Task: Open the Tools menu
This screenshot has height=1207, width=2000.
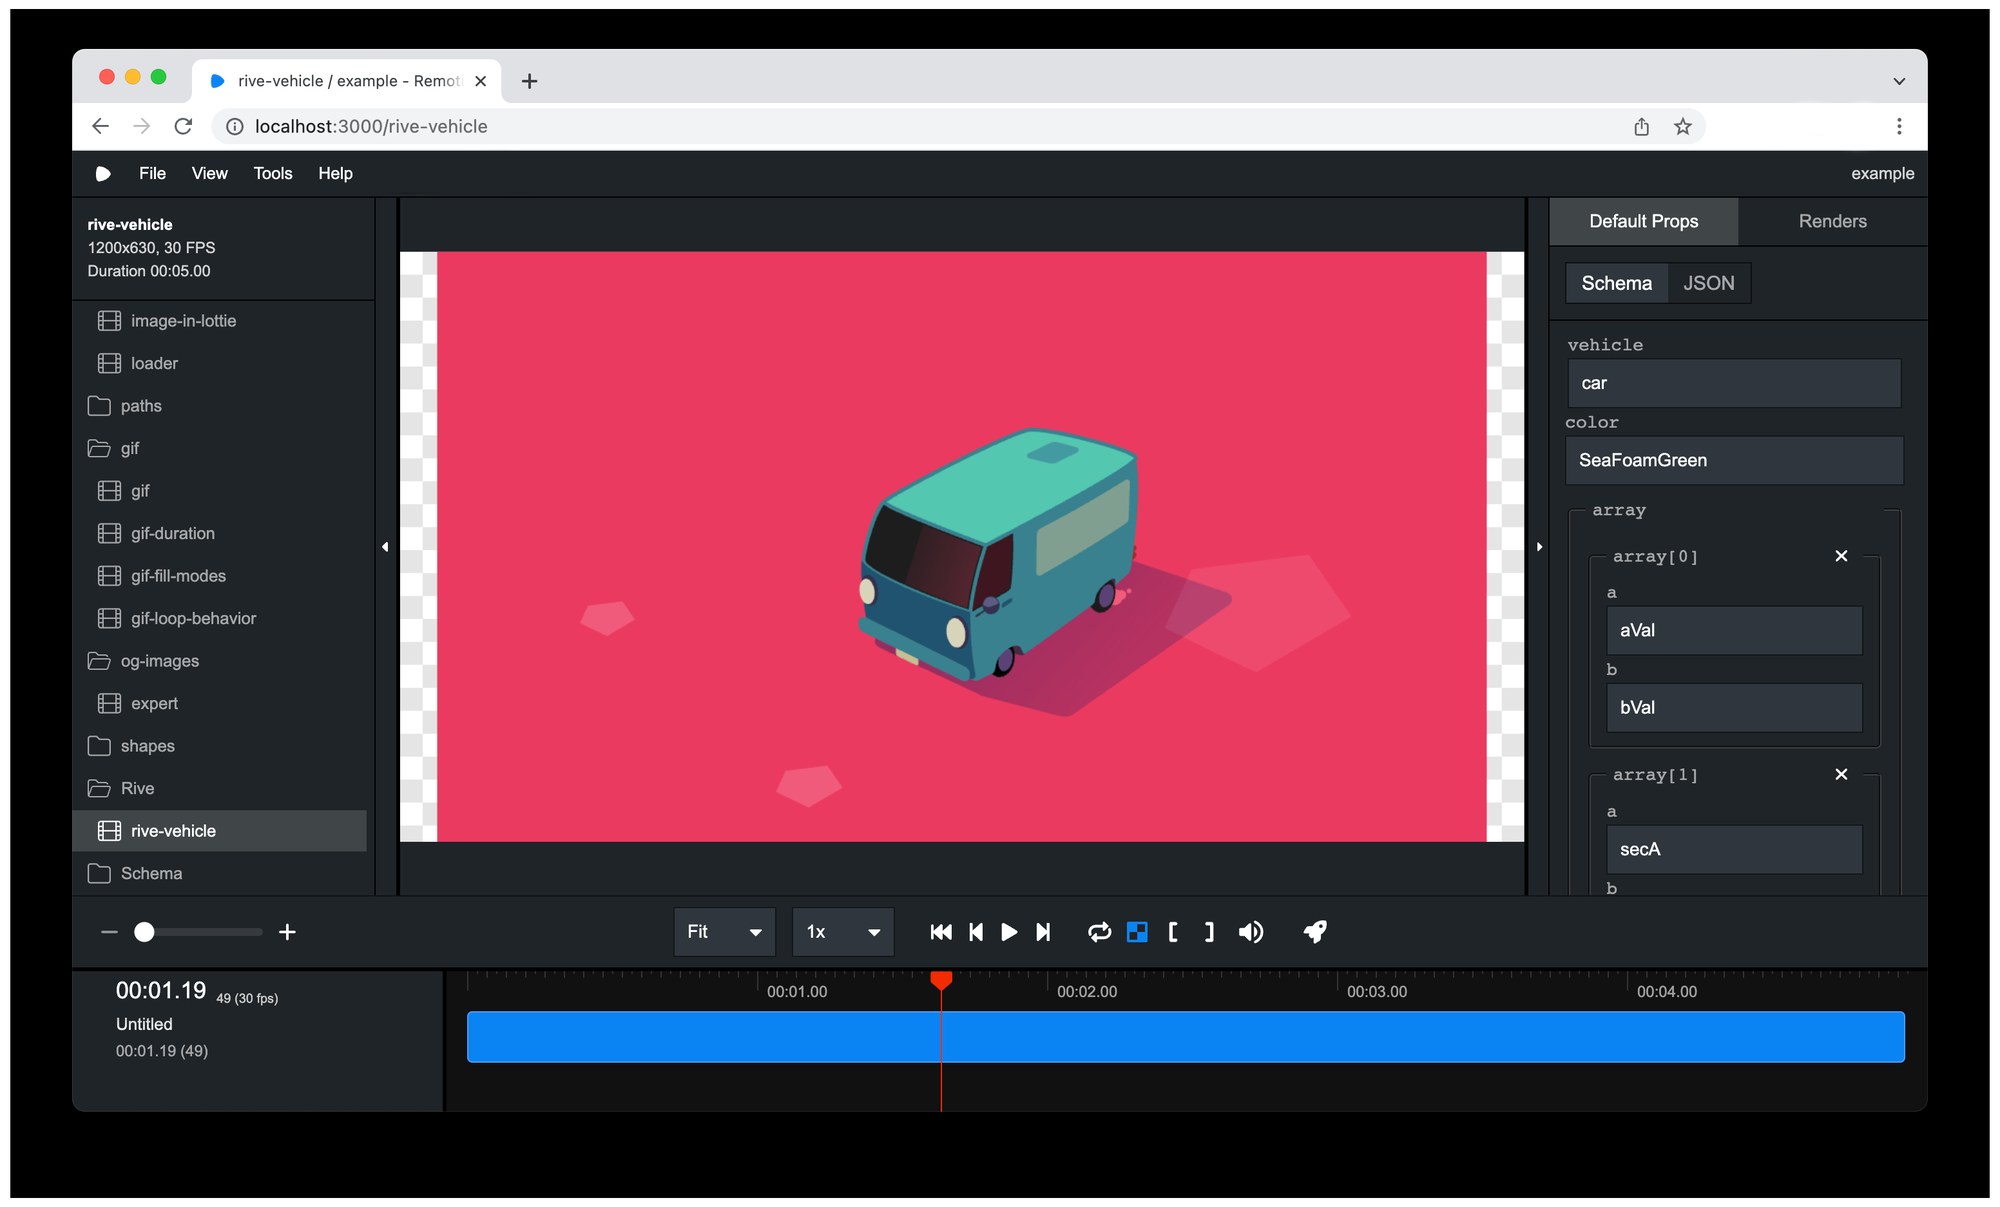Action: pyautogui.click(x=272, y=173)
